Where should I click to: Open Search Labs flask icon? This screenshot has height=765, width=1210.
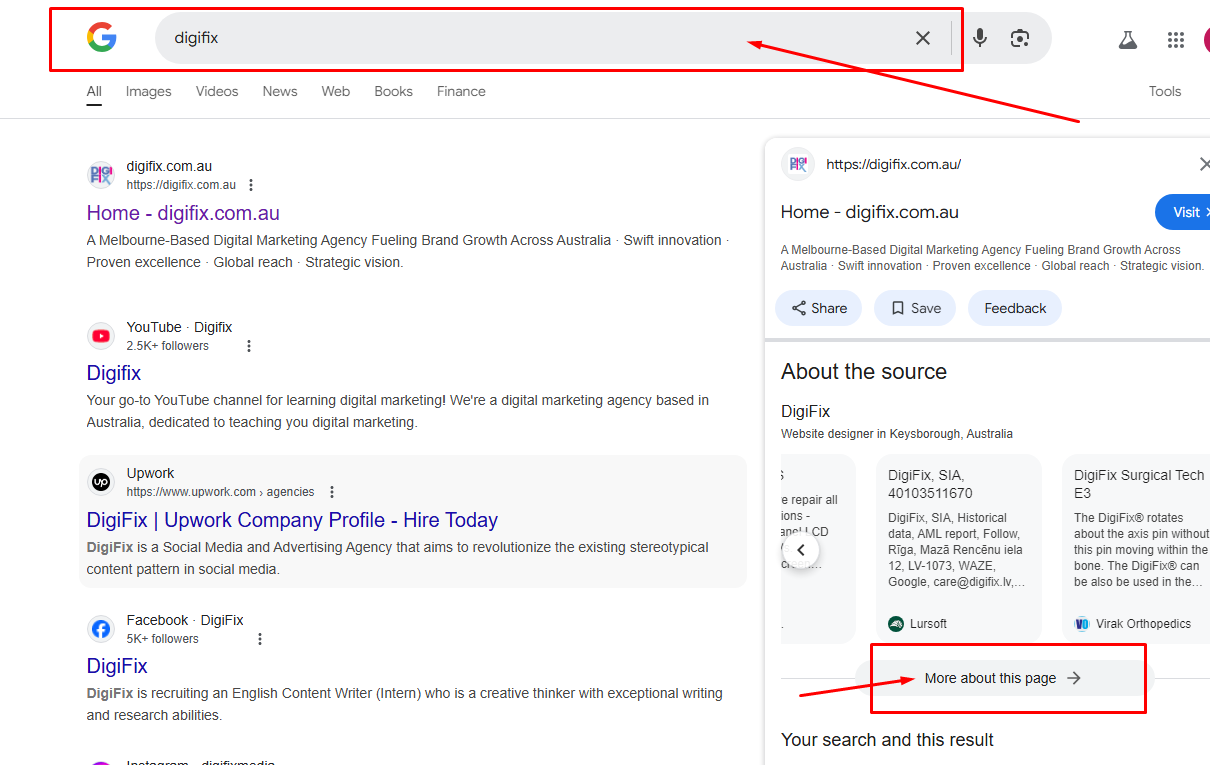(x=1128, y=40)
